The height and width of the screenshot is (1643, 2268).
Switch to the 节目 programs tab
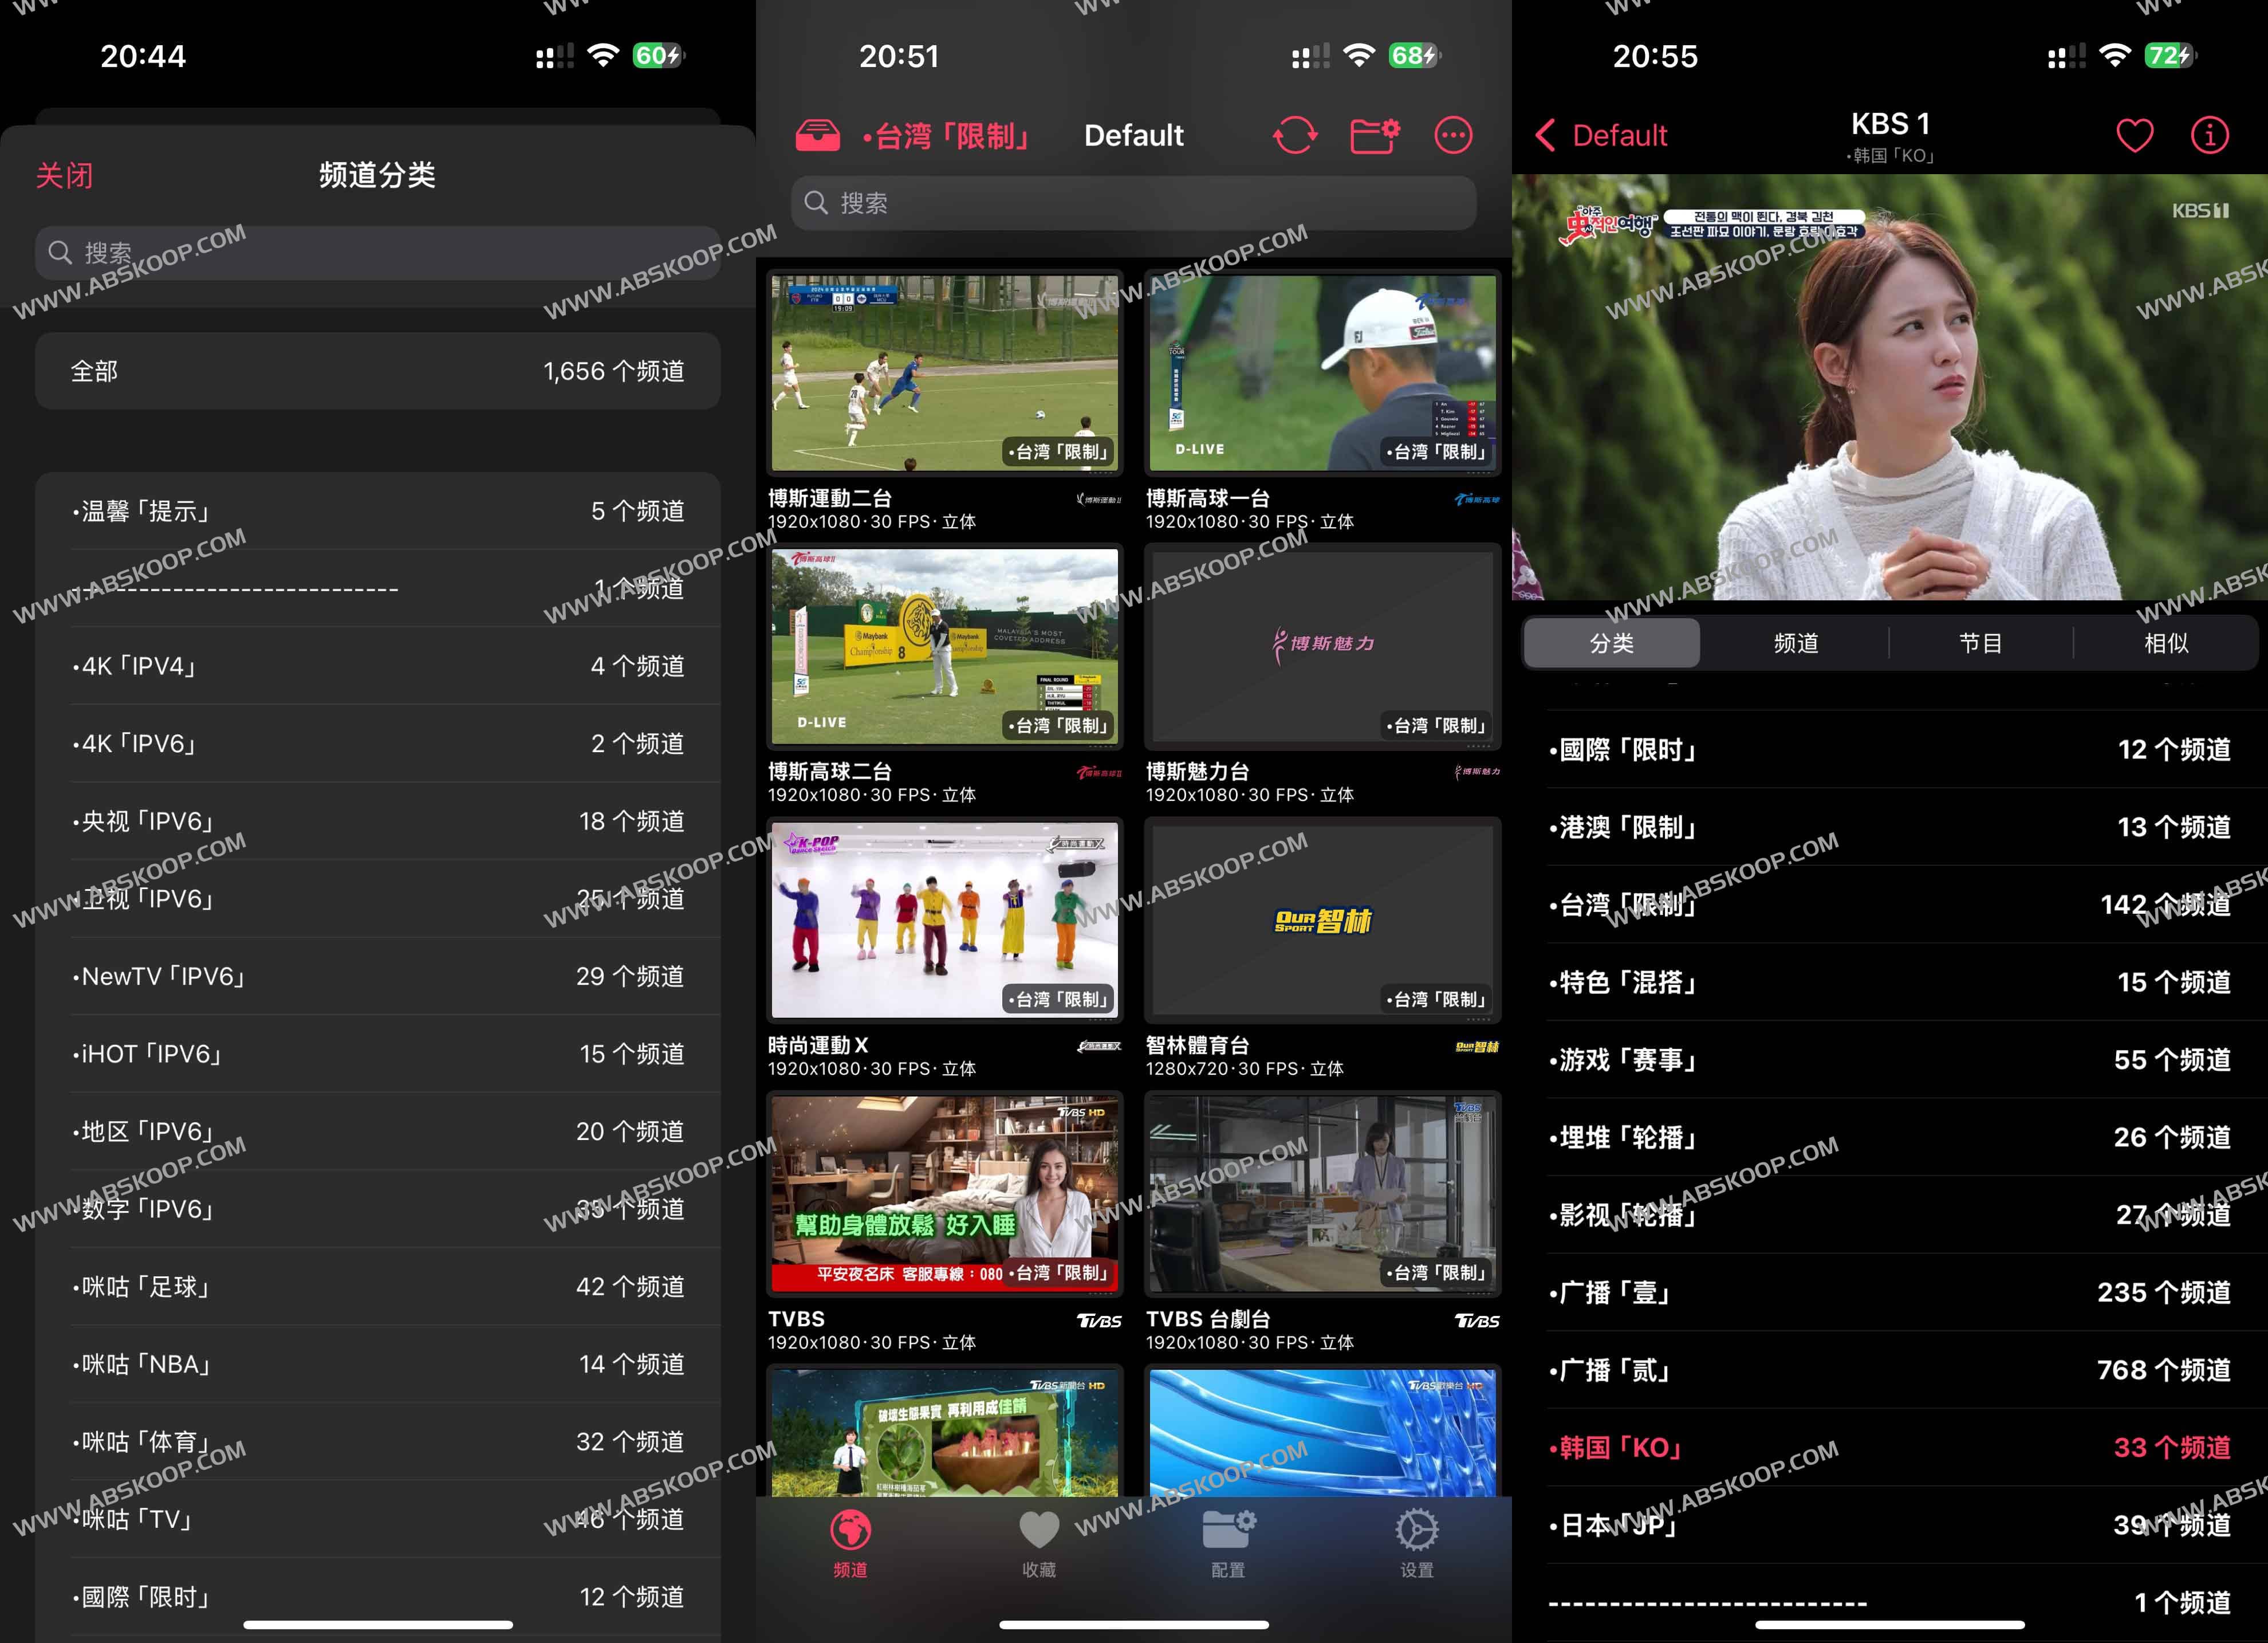coord(1981,643)
